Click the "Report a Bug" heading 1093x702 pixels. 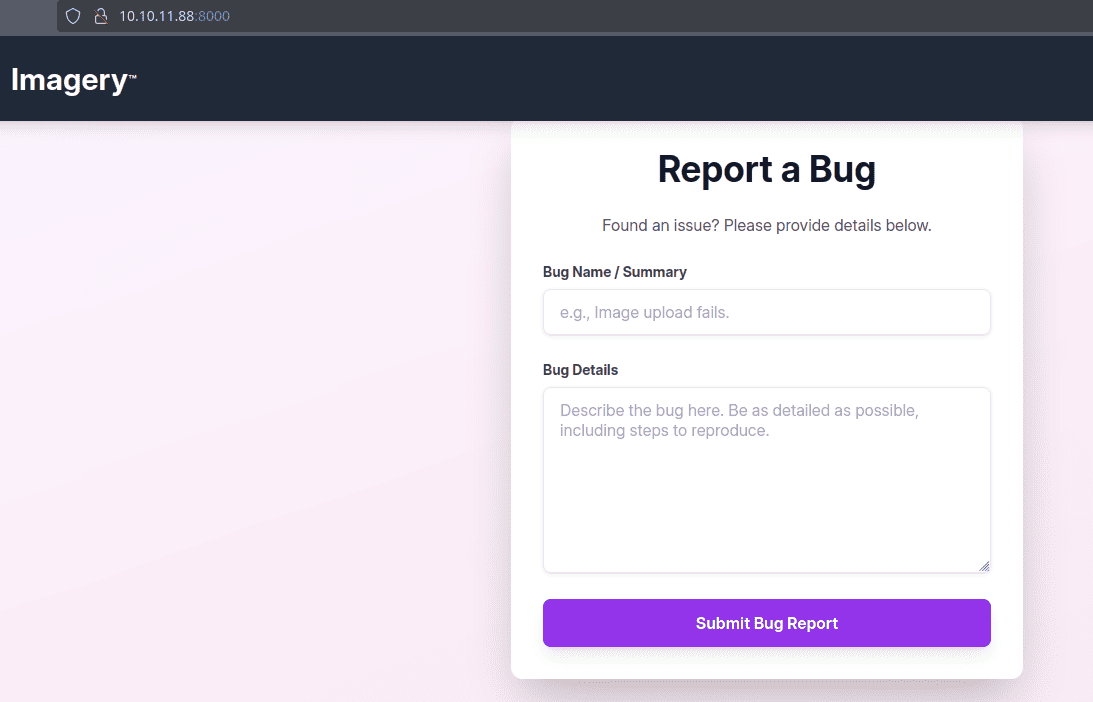pos(766,170)
